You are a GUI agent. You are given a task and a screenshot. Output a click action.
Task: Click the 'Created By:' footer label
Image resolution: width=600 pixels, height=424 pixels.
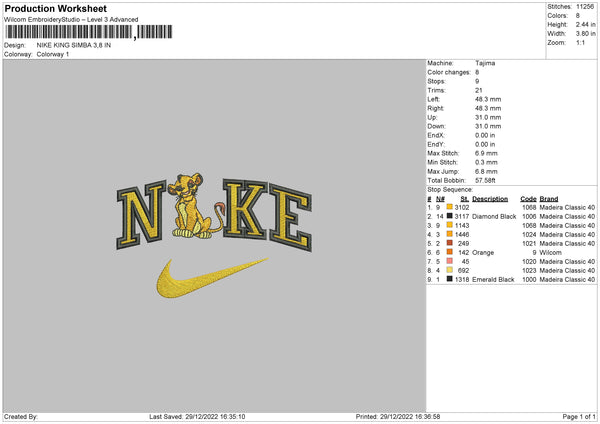point(21,417)
